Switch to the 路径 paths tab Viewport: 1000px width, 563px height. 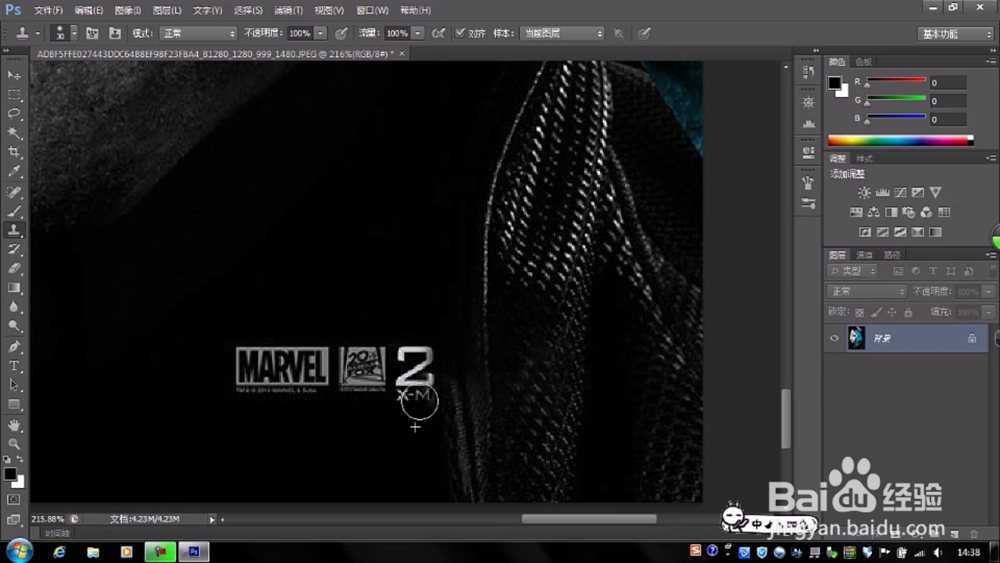pyautogui.click(x=892, y=255)
